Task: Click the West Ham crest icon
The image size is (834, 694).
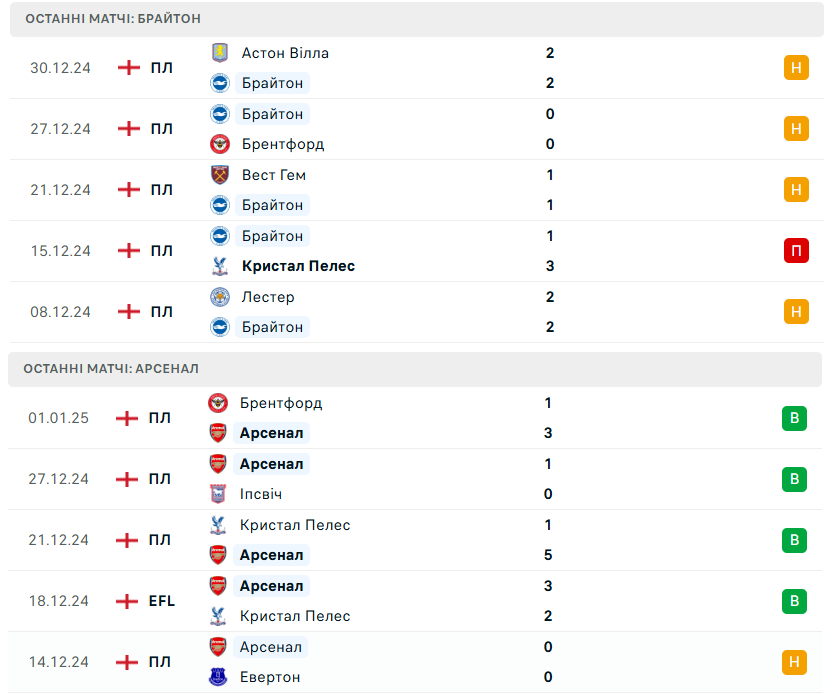Action: [220, 175]
